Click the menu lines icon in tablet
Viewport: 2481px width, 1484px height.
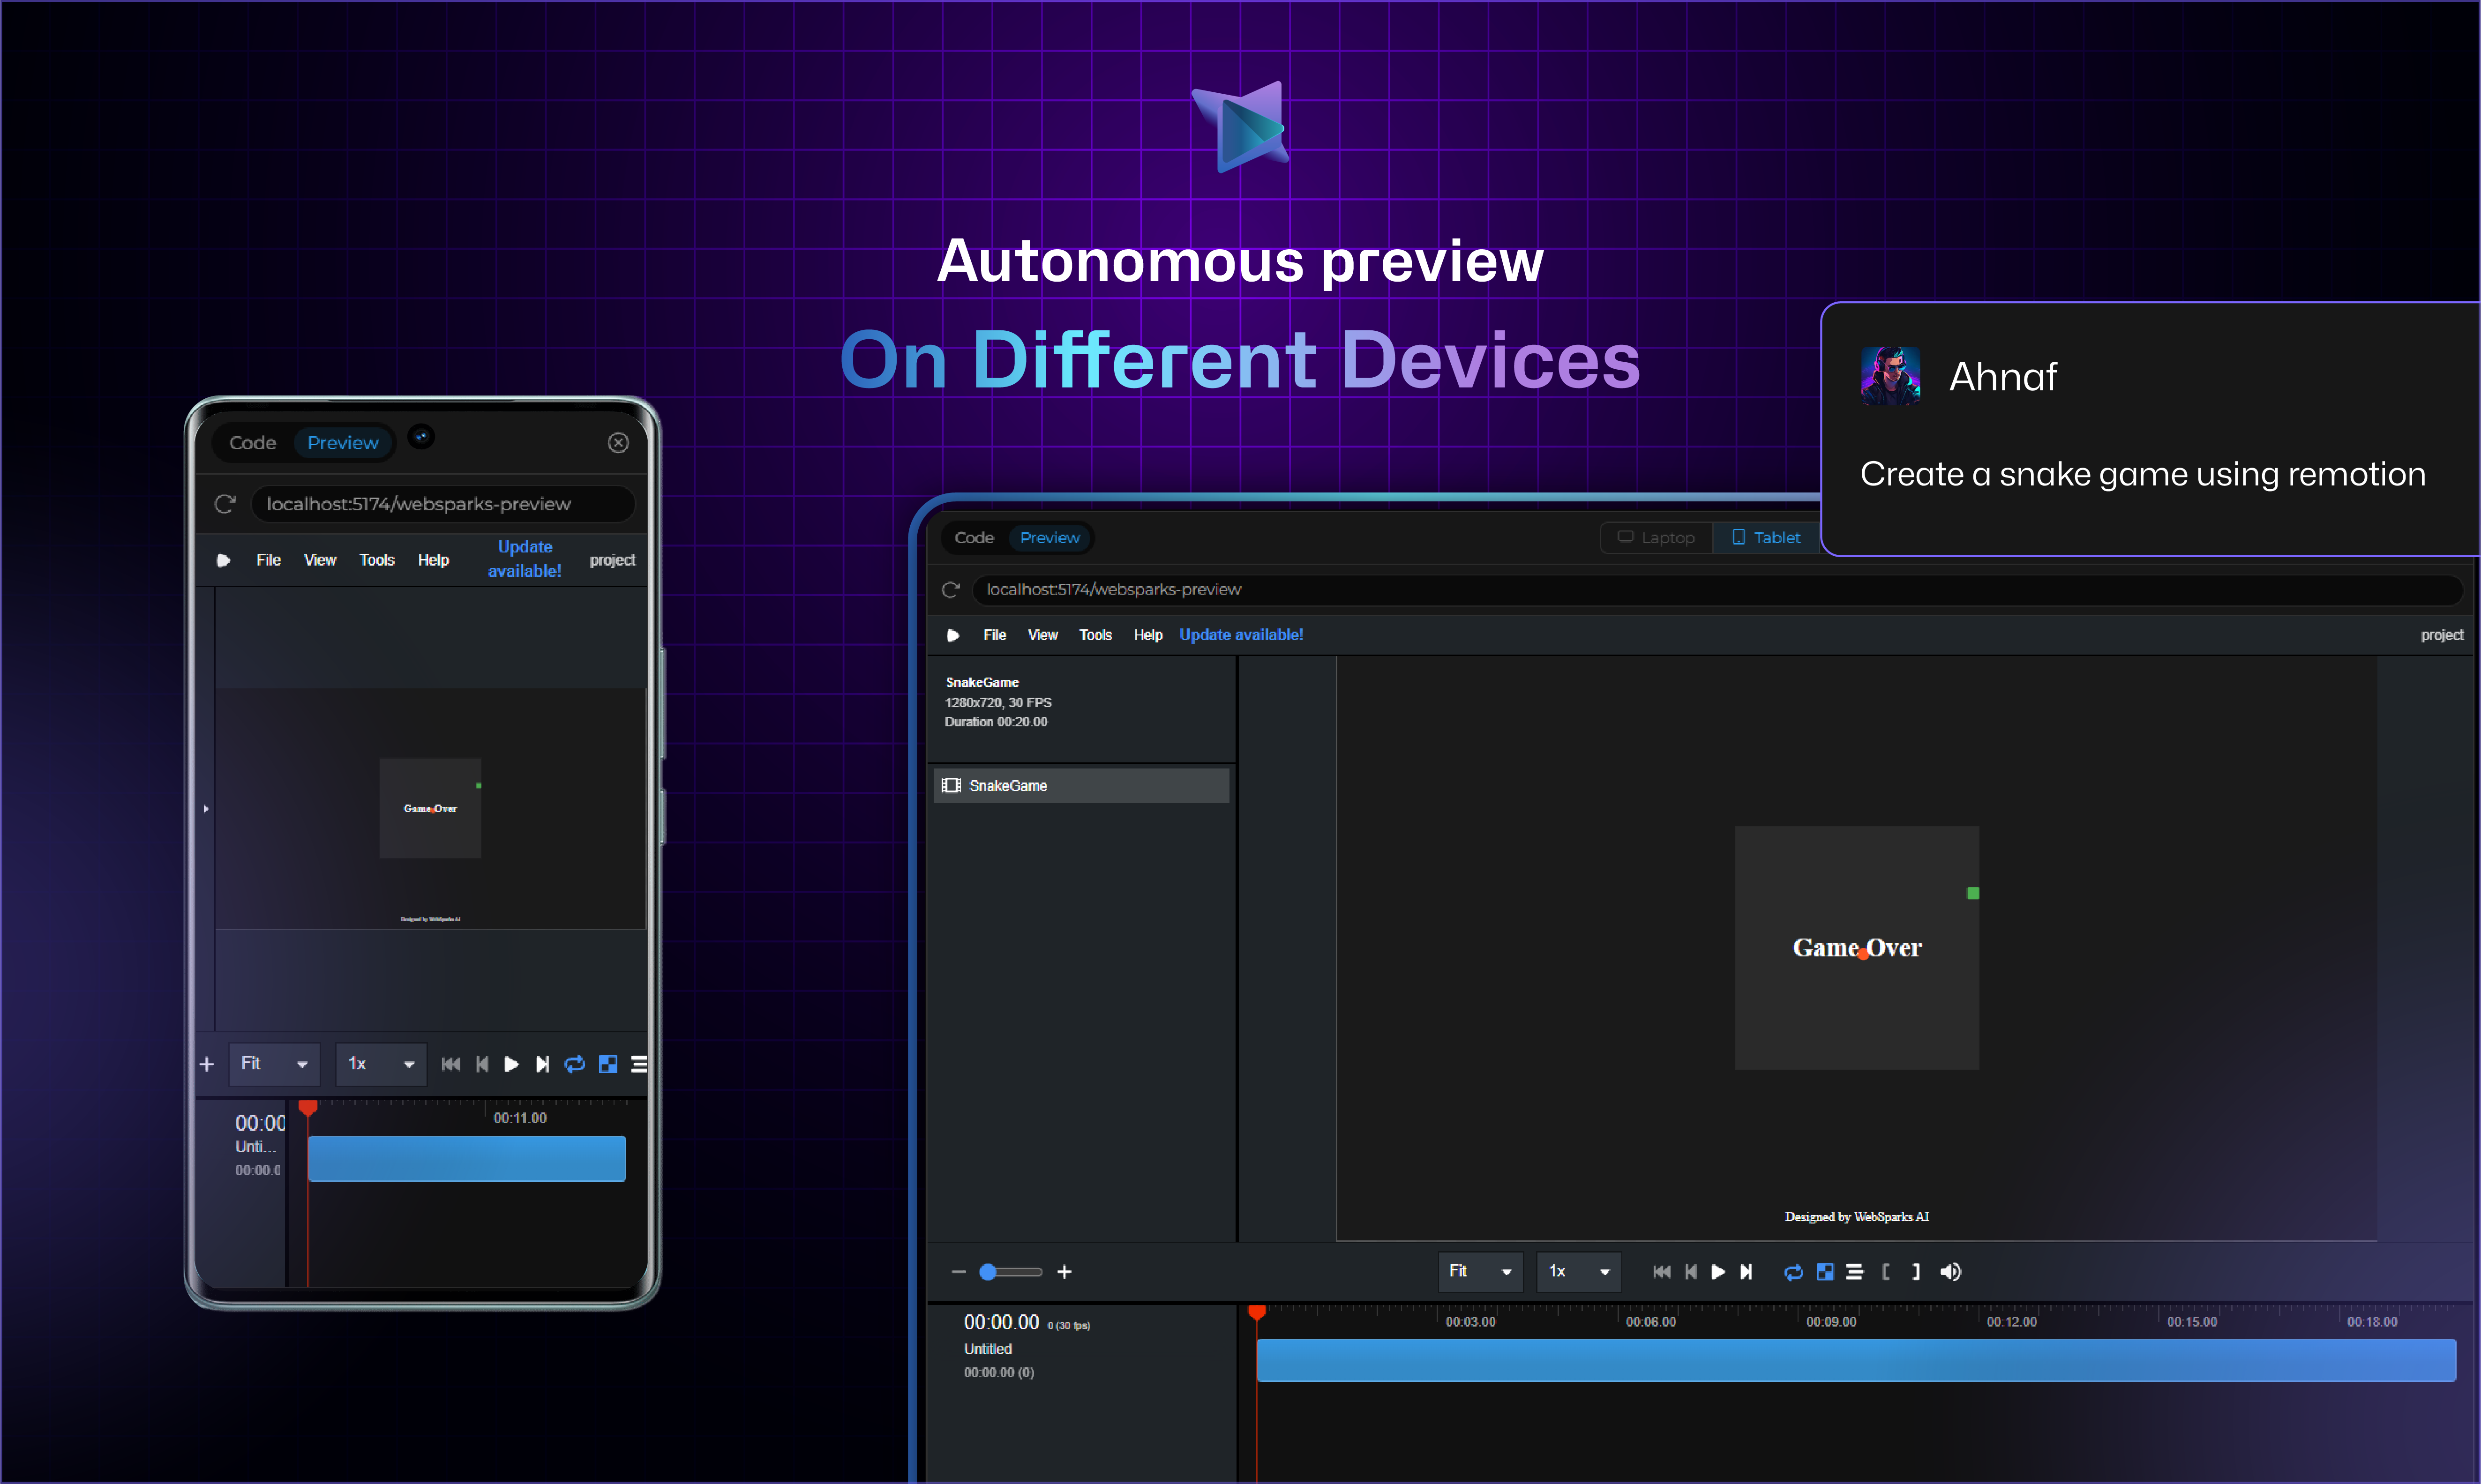pos(1854,1272)
